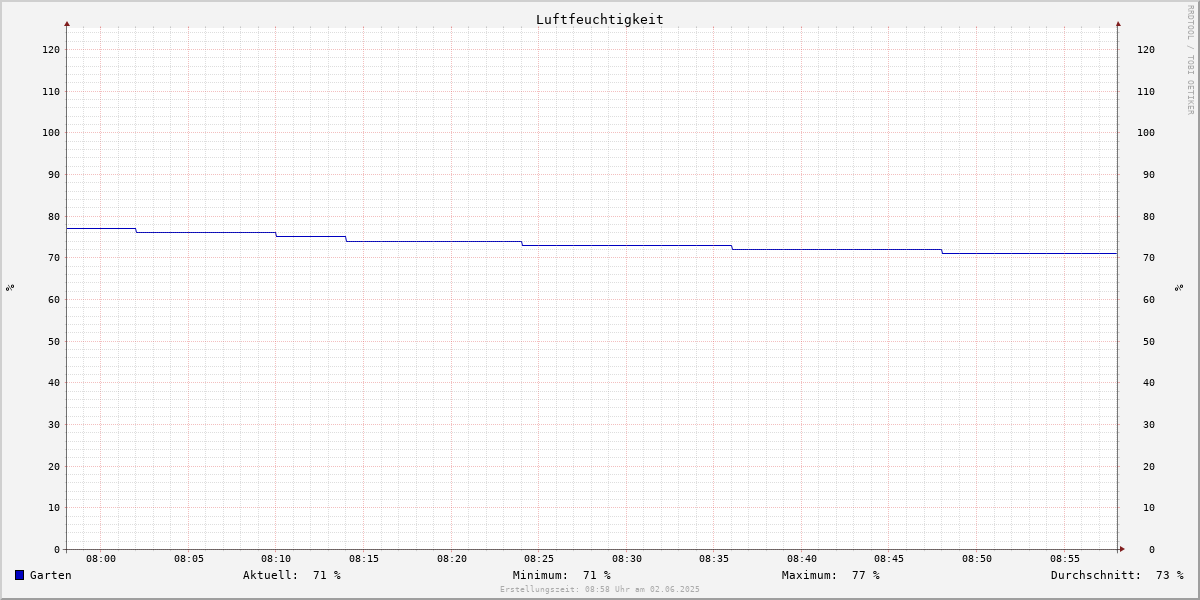
Task: Click the Maximum: 77 % value
Action: (831, 575)
